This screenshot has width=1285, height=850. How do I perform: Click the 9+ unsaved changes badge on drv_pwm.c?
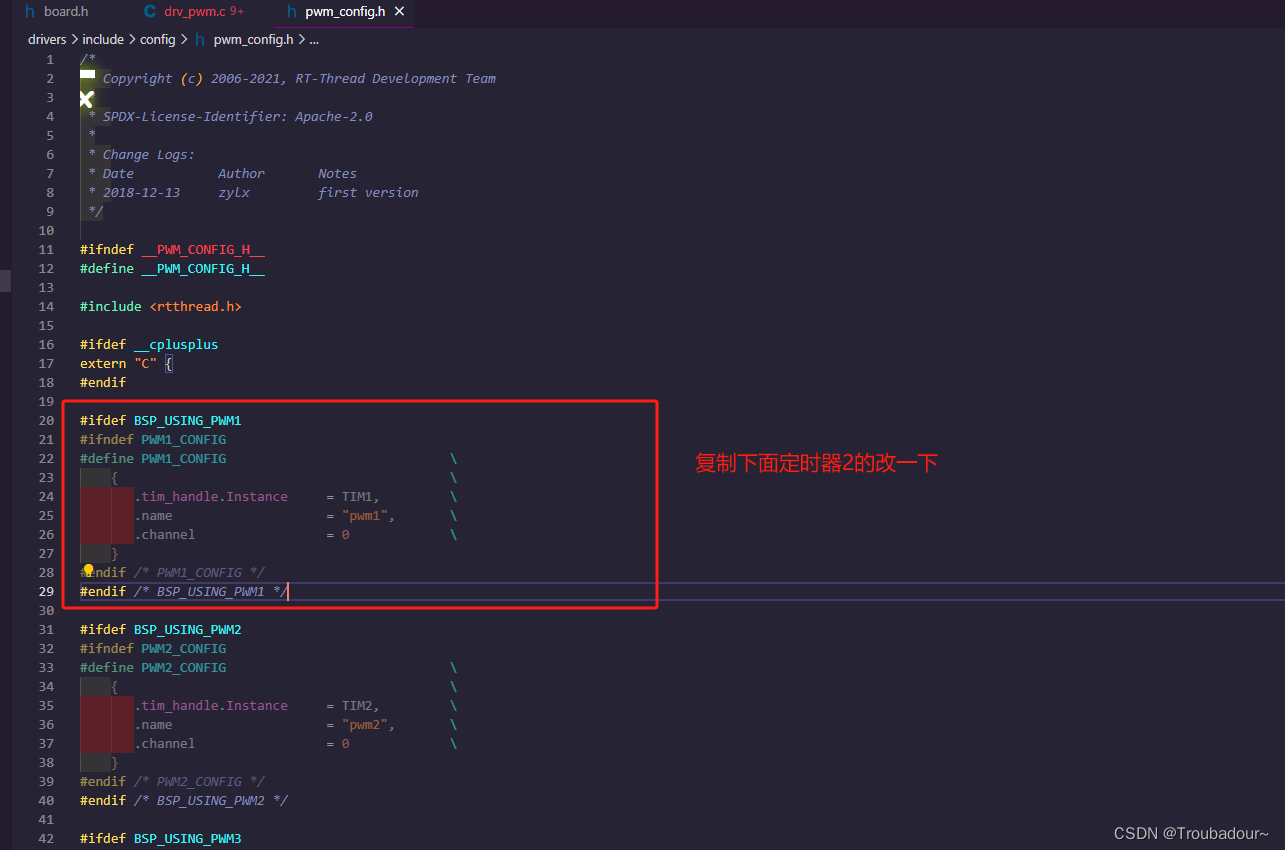tap(234, 13)
